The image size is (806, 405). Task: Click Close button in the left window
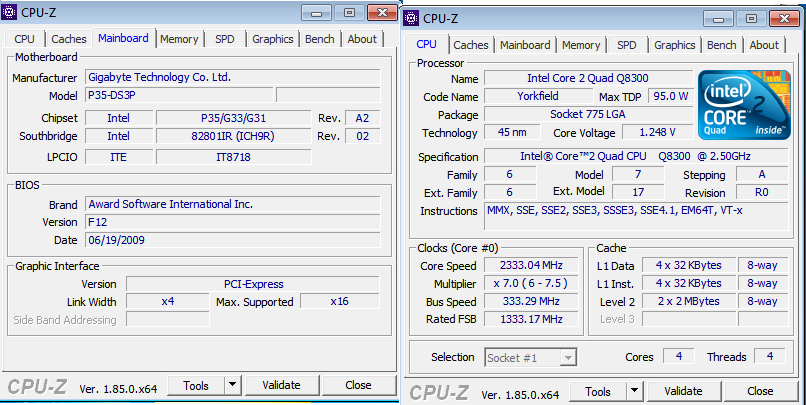pos(358,385)
